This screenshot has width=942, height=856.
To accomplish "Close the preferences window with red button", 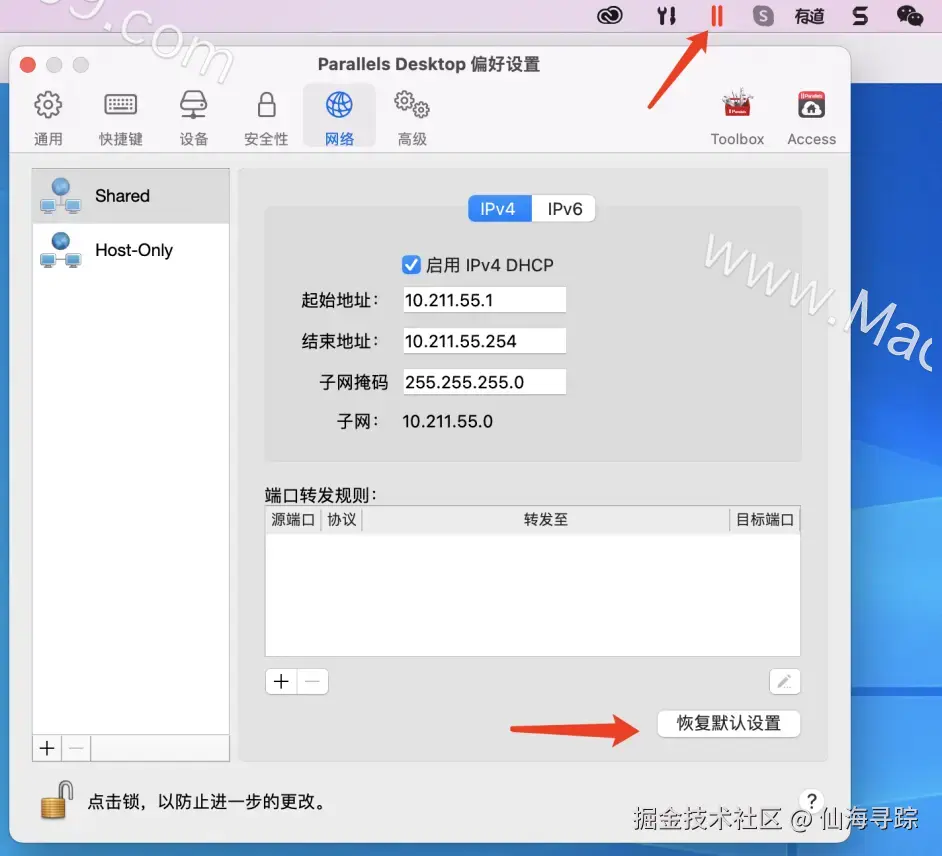I will click(x=28, y=64).
